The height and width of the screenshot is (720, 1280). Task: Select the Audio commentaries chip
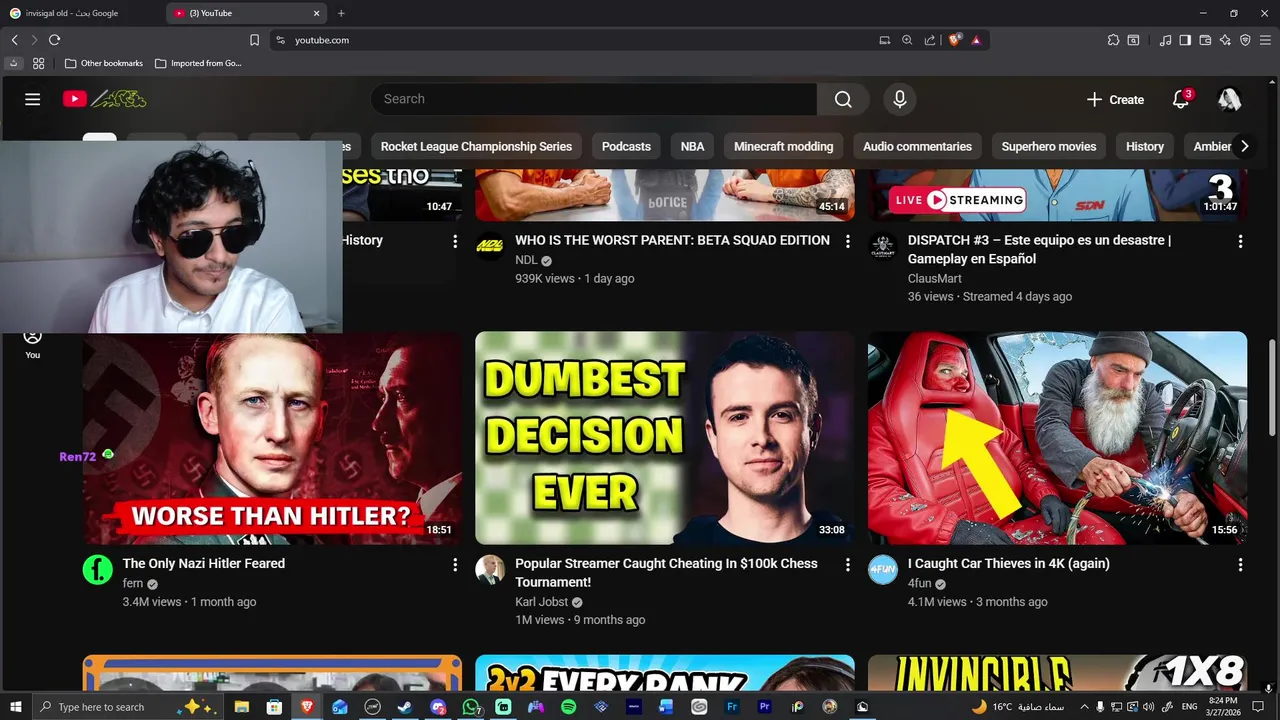click(917, 146)
